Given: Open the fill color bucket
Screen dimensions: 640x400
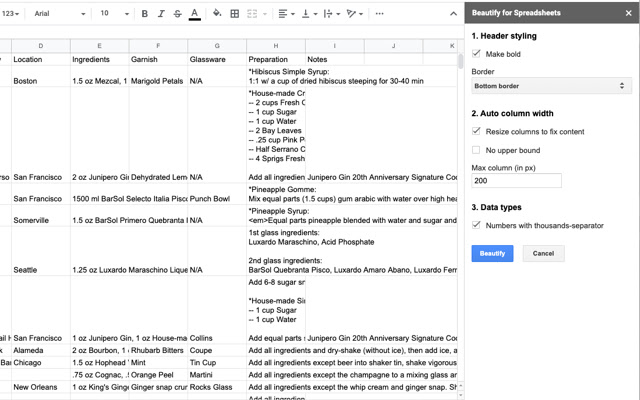Looking at the screenshot, I should tap(217, 14).
